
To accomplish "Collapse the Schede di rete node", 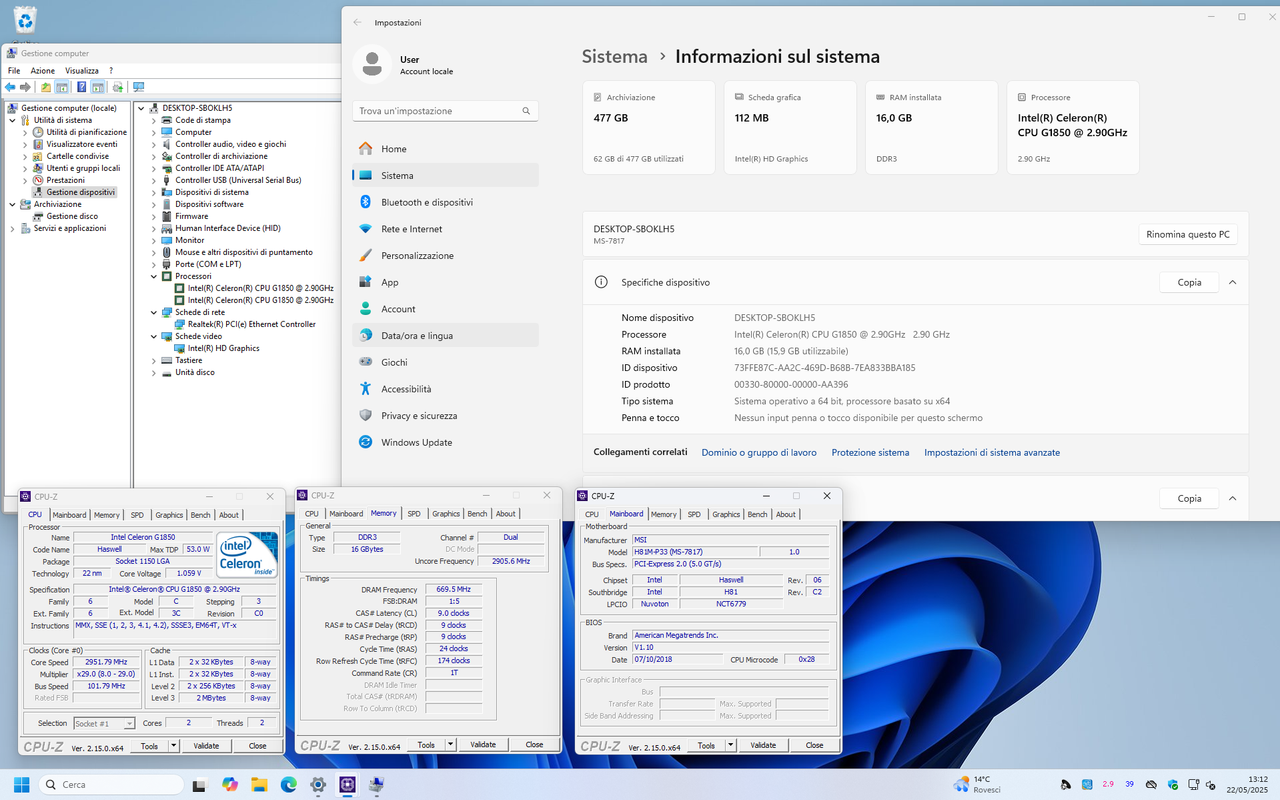I will [154, 312].
